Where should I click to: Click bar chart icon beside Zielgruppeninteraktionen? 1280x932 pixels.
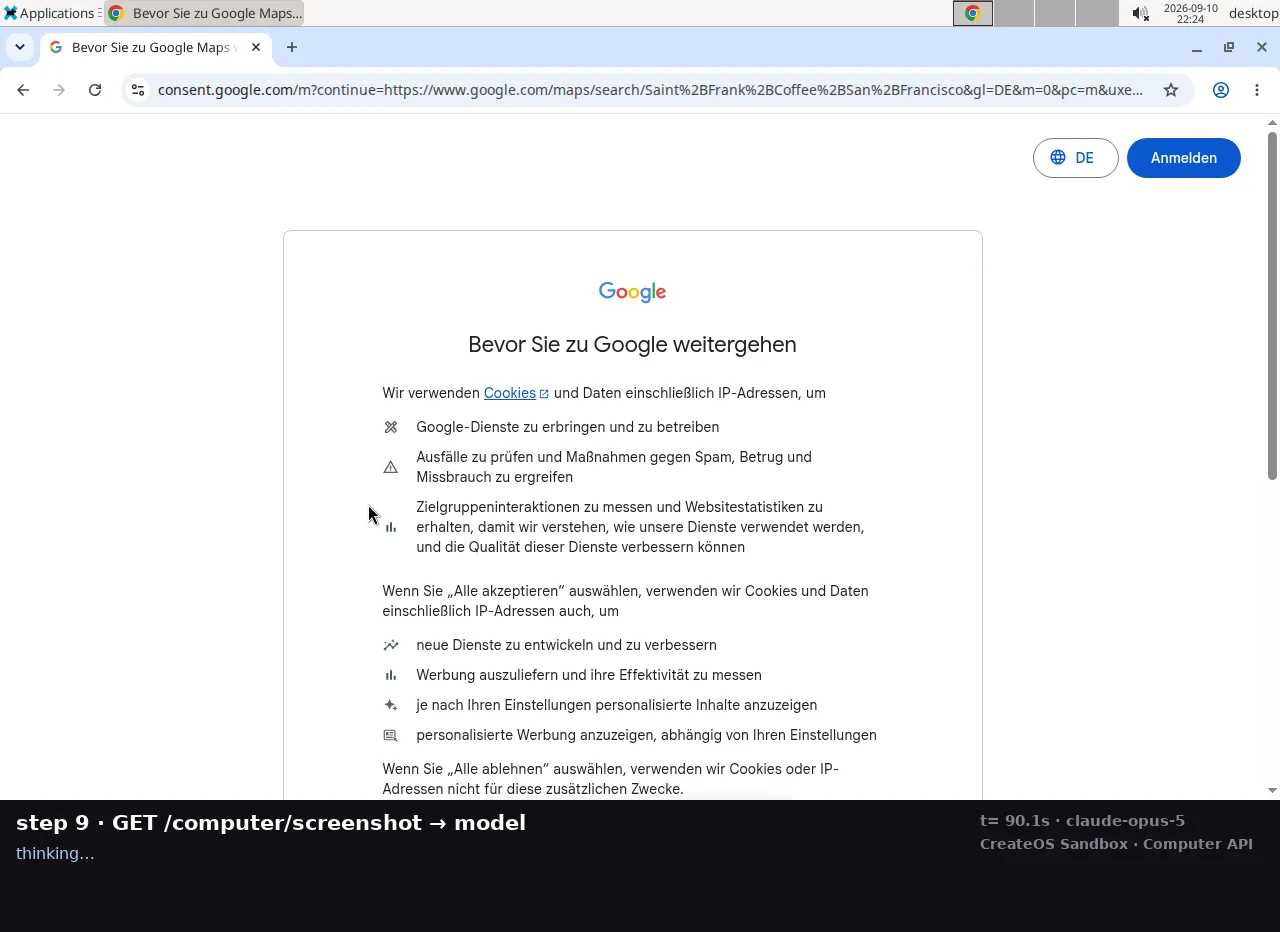391,527
